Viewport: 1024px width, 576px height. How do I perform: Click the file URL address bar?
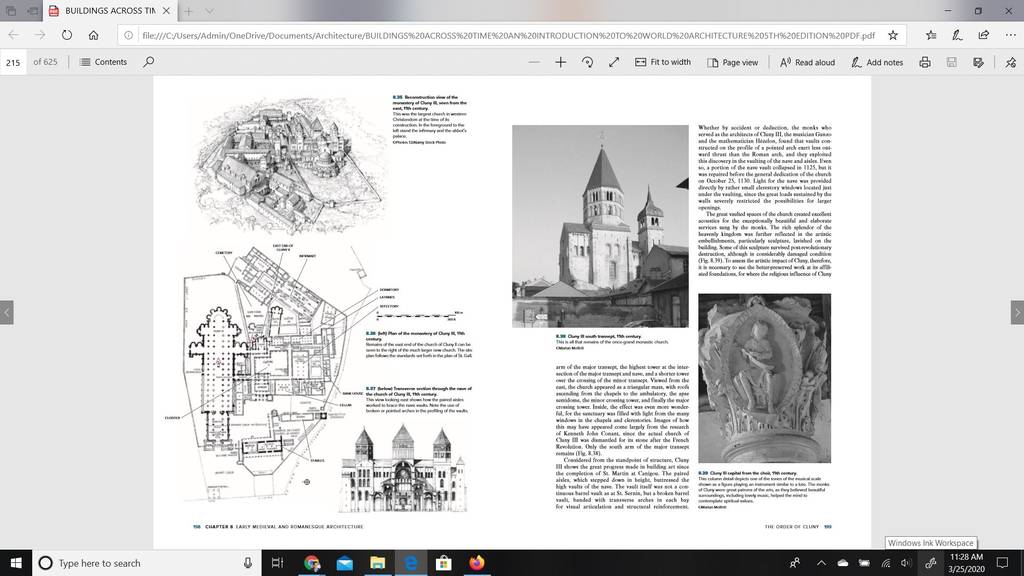click(508, 35)
